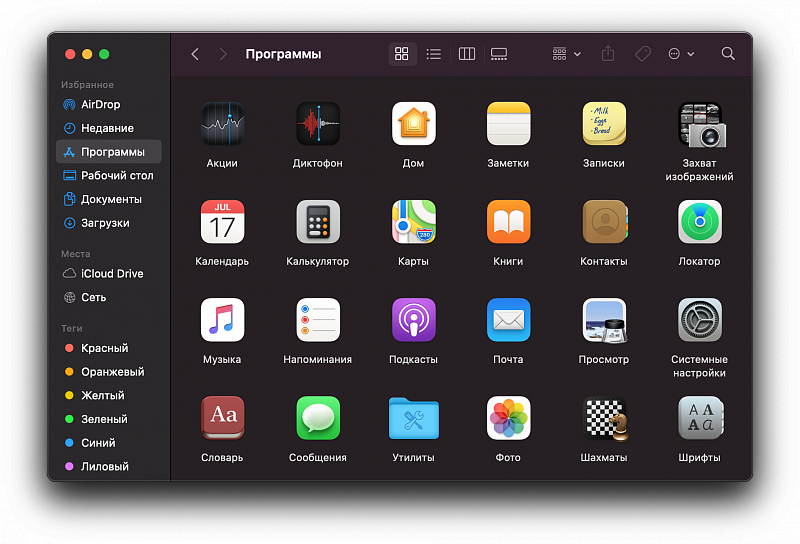800x544 pixels.
Task: Open the Системные настройки app
Action: point(700,320)
